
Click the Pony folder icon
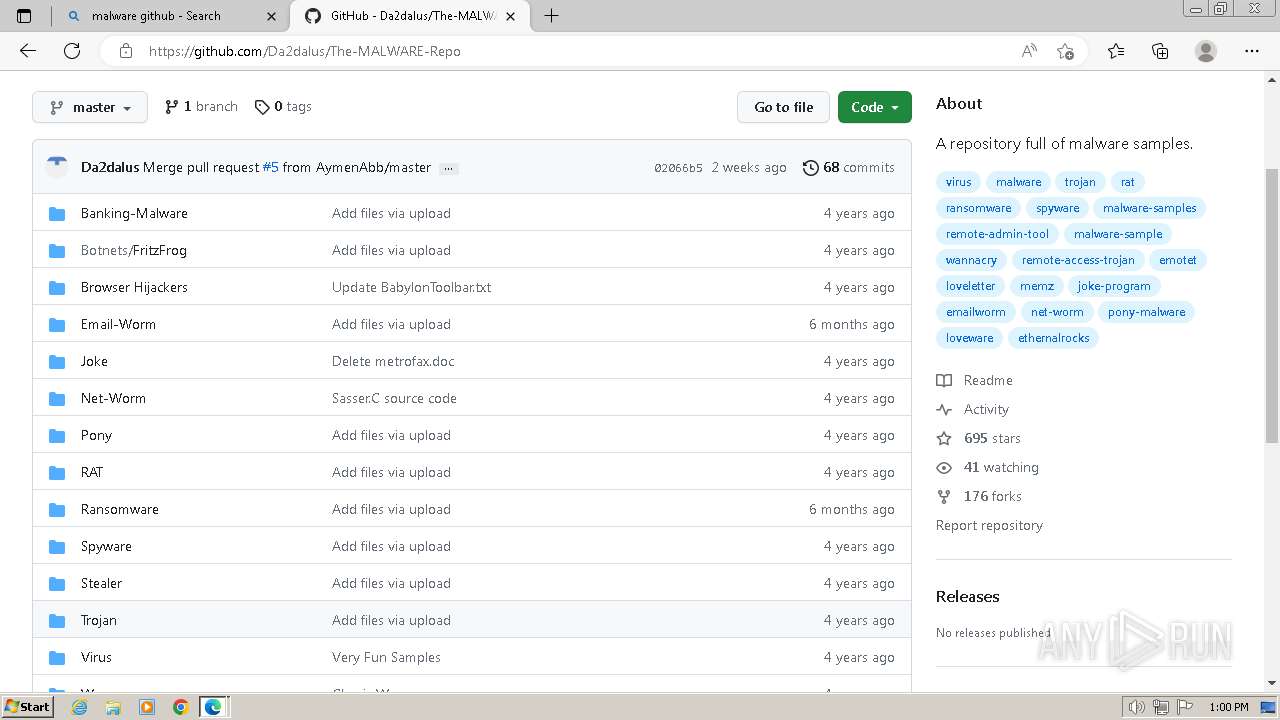[57, 435]
